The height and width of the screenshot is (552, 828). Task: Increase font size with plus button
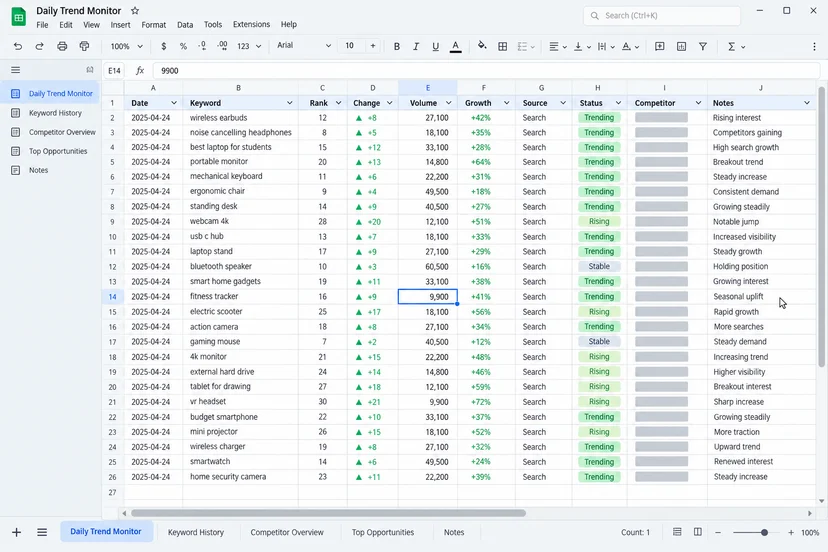[373, 46]
